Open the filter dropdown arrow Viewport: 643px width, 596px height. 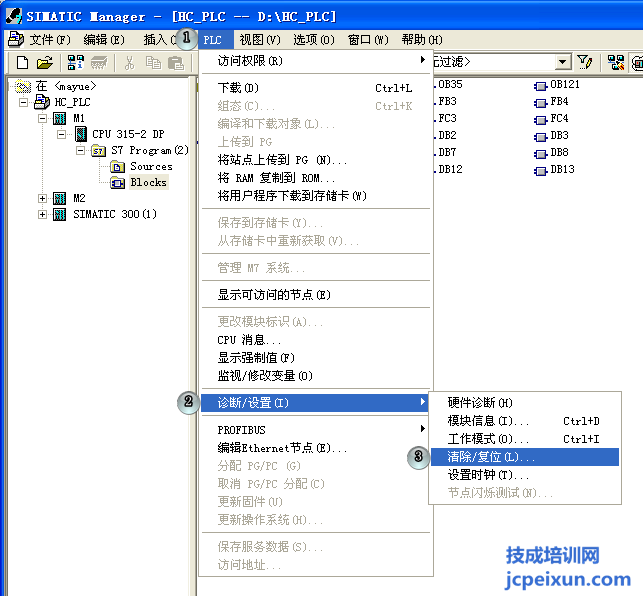(565, 62)
